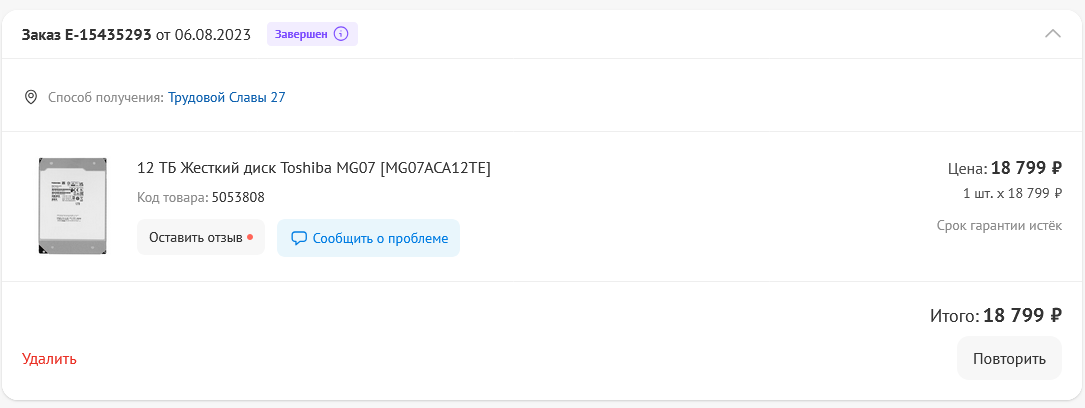Delete the order via Удалить
The height and width of the screenshot is (408, 1085).
[x=49, y=359]
